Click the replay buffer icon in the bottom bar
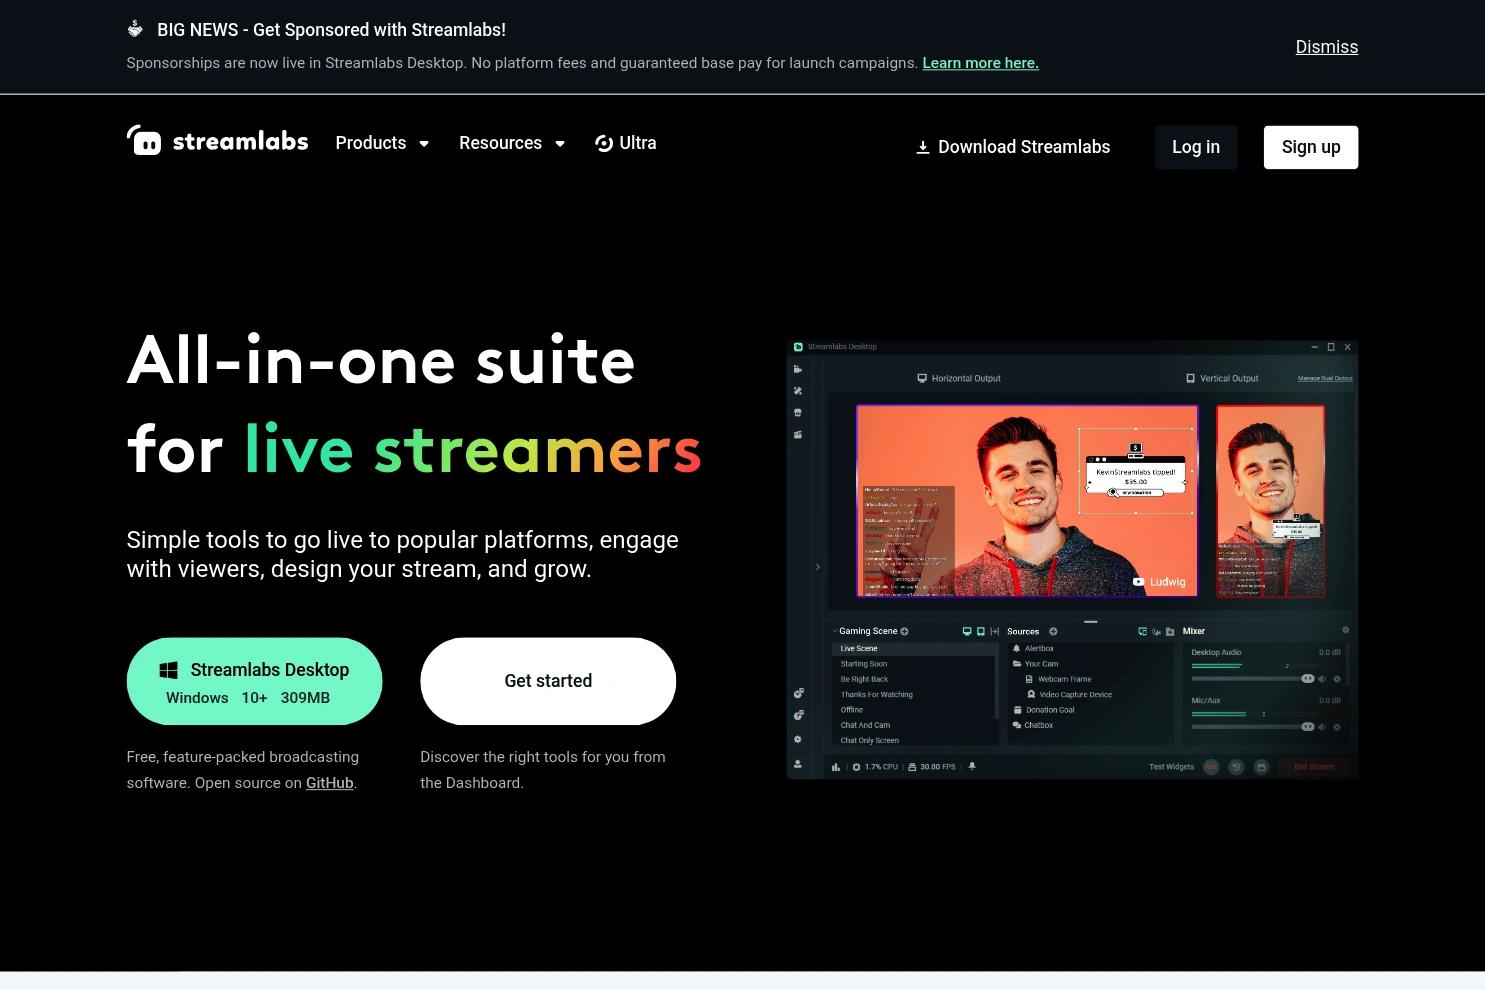This screenshot has width=1485, height=990. [x=1236, y=767]
